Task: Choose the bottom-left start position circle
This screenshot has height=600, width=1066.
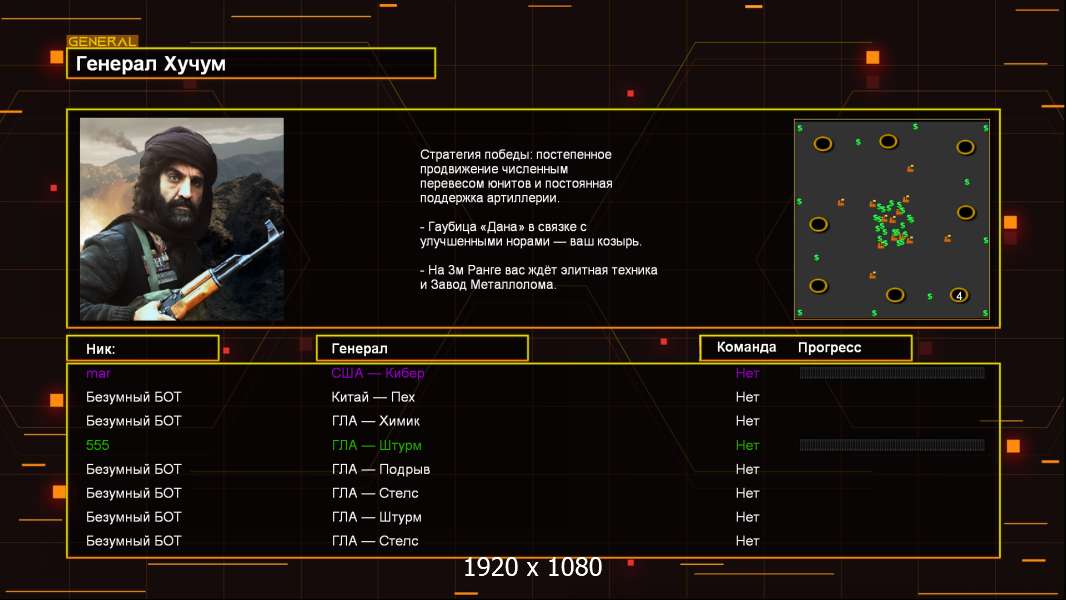Action: 819,285
